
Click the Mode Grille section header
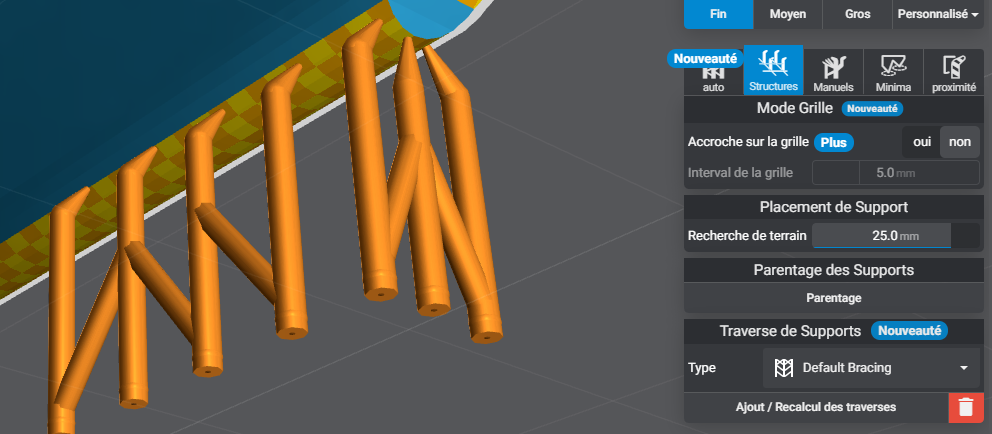[795, 108]
